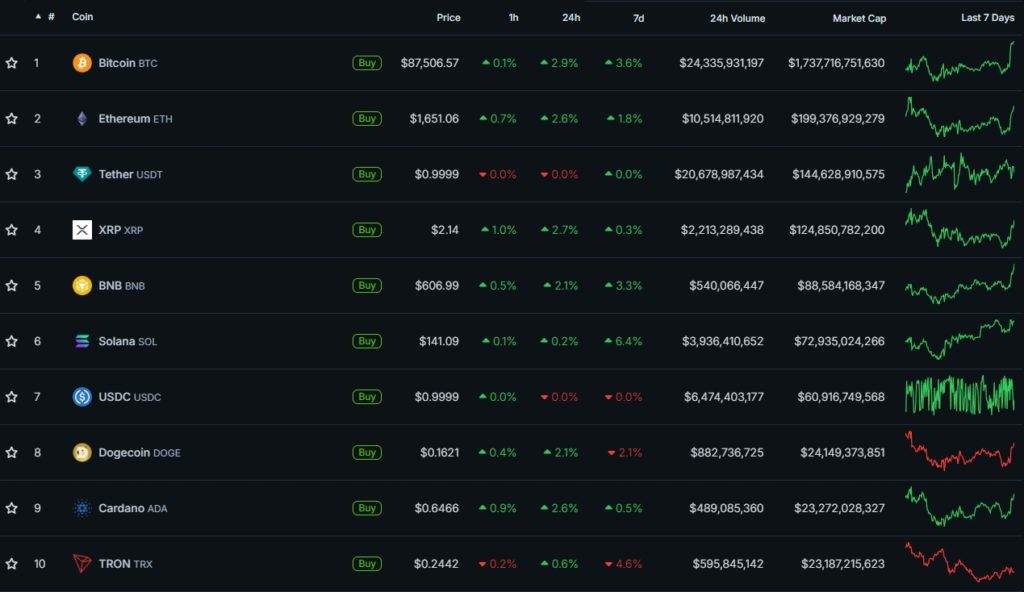Image resolution: width=1024 pixels, height=592 pixels.
Task: Click the XRP coin logo
Action: (84, 229)
